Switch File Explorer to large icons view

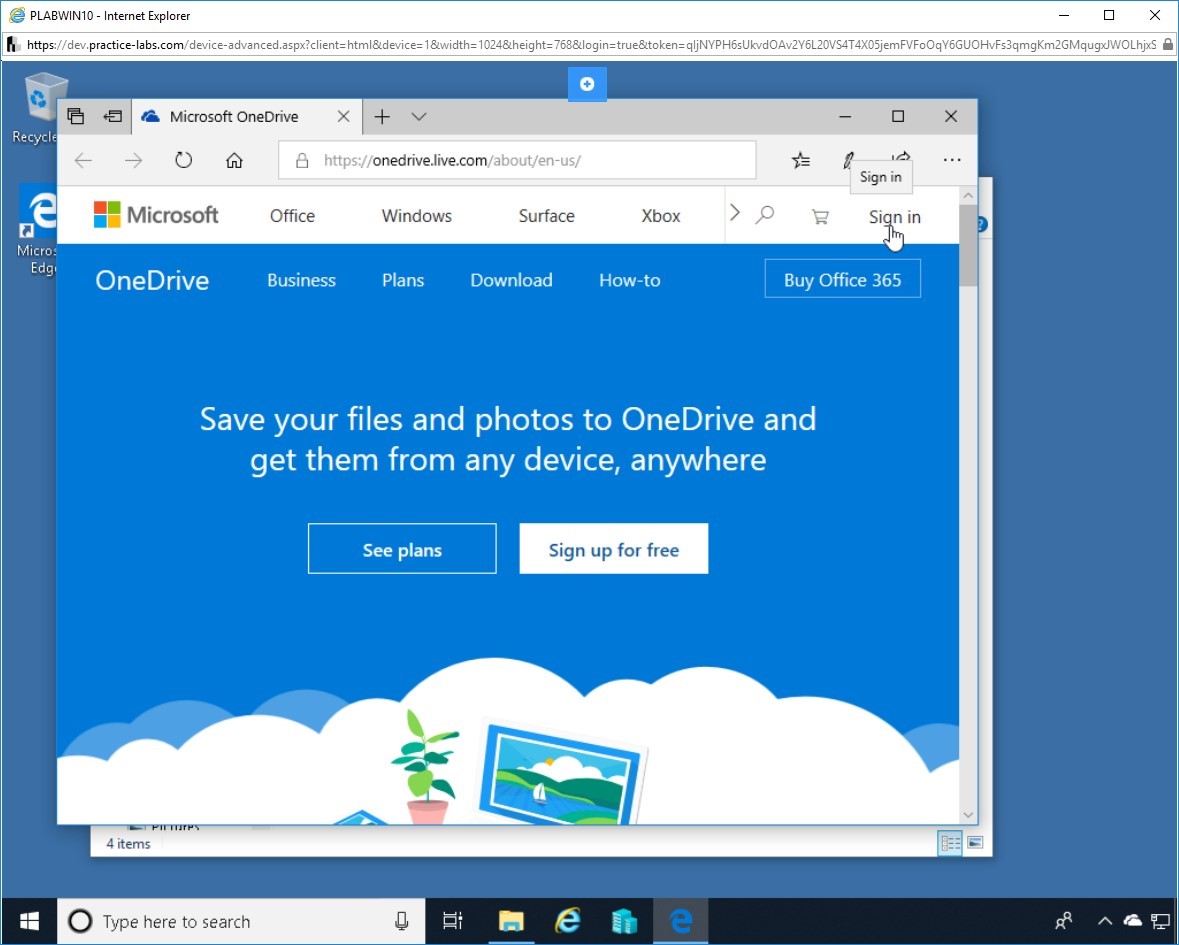point(975,843)
